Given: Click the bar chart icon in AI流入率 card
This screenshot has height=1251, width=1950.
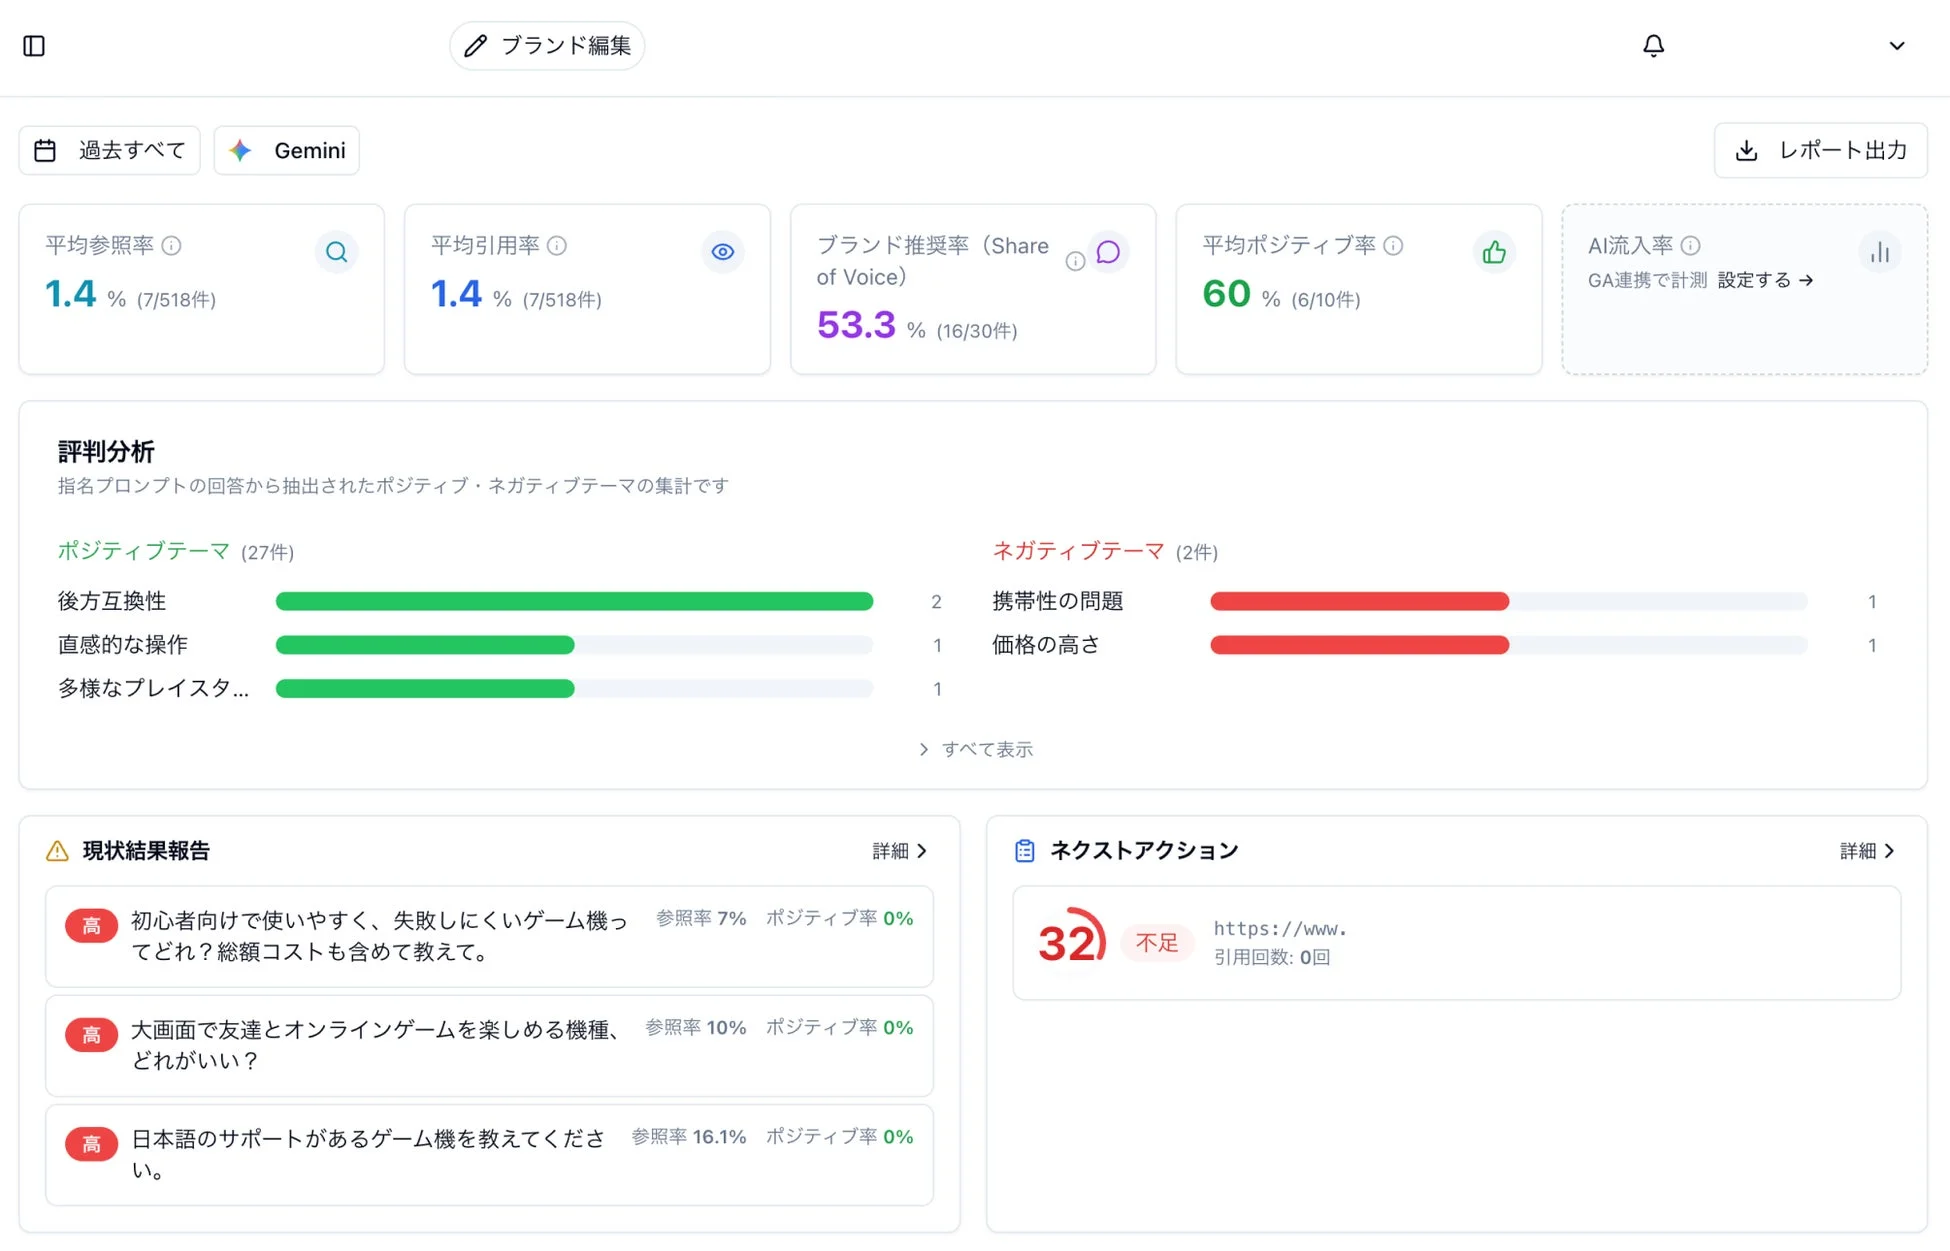Looking at the screenshot, I should tap(1880, 252).
